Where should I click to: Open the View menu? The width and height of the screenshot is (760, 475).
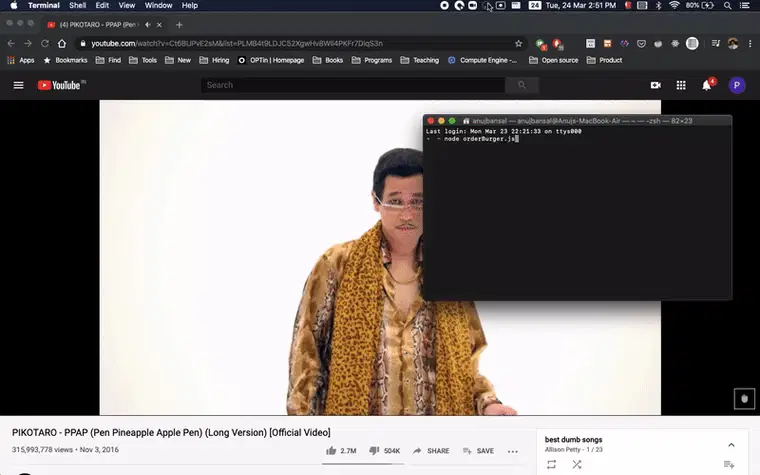pos(127,5)
